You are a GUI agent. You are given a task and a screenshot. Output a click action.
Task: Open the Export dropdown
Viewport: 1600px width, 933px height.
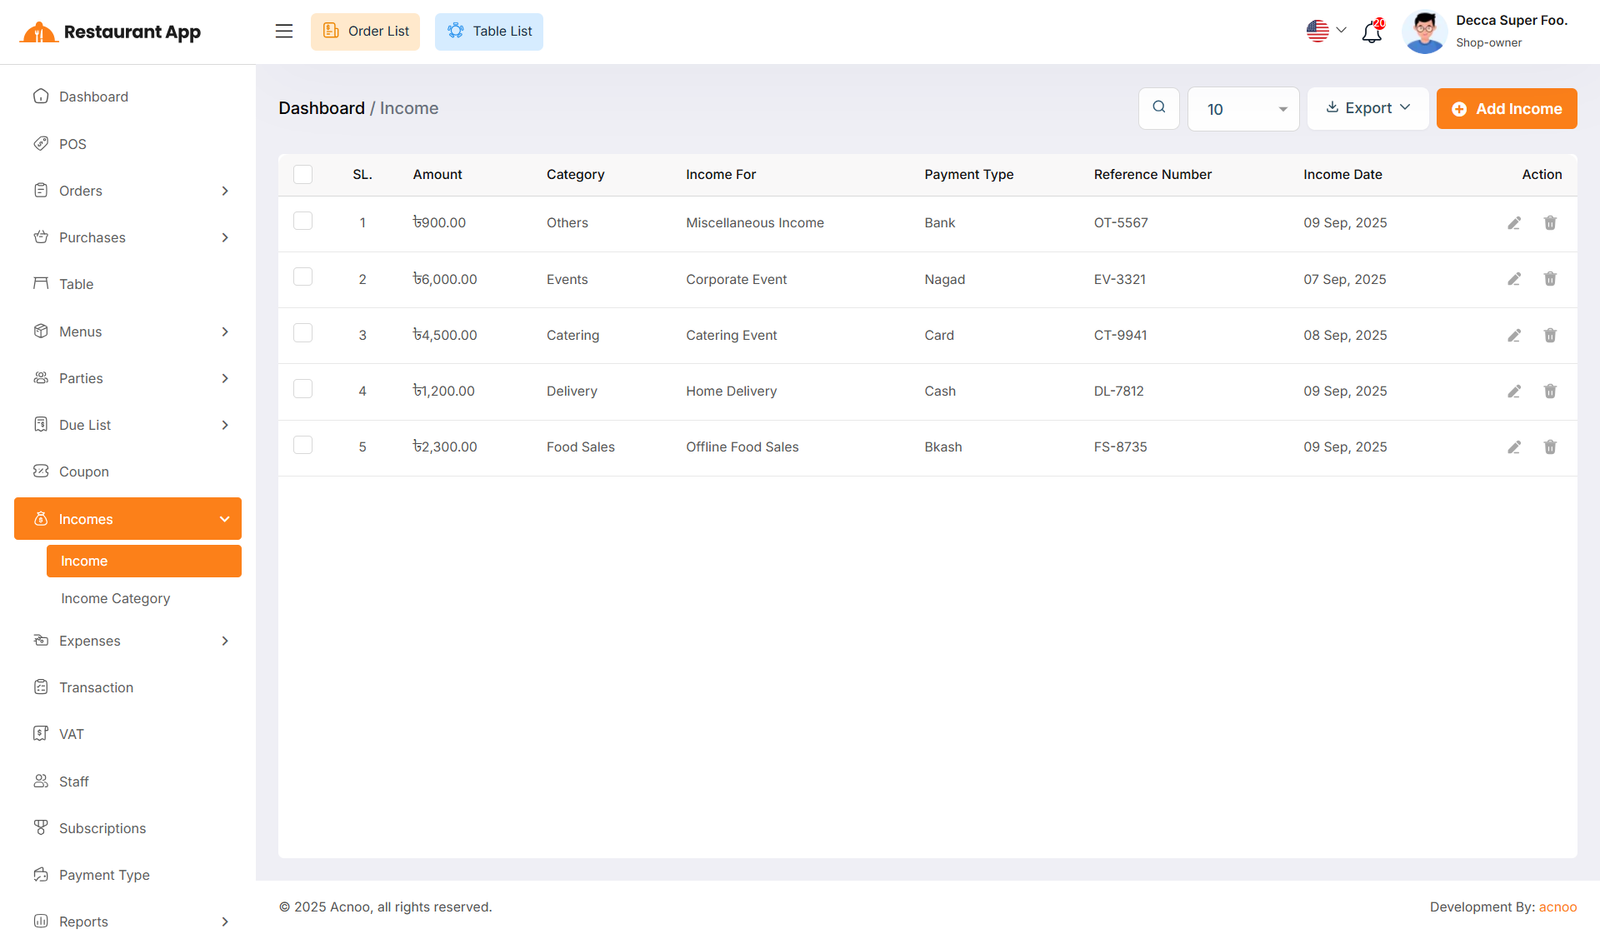1367,108
